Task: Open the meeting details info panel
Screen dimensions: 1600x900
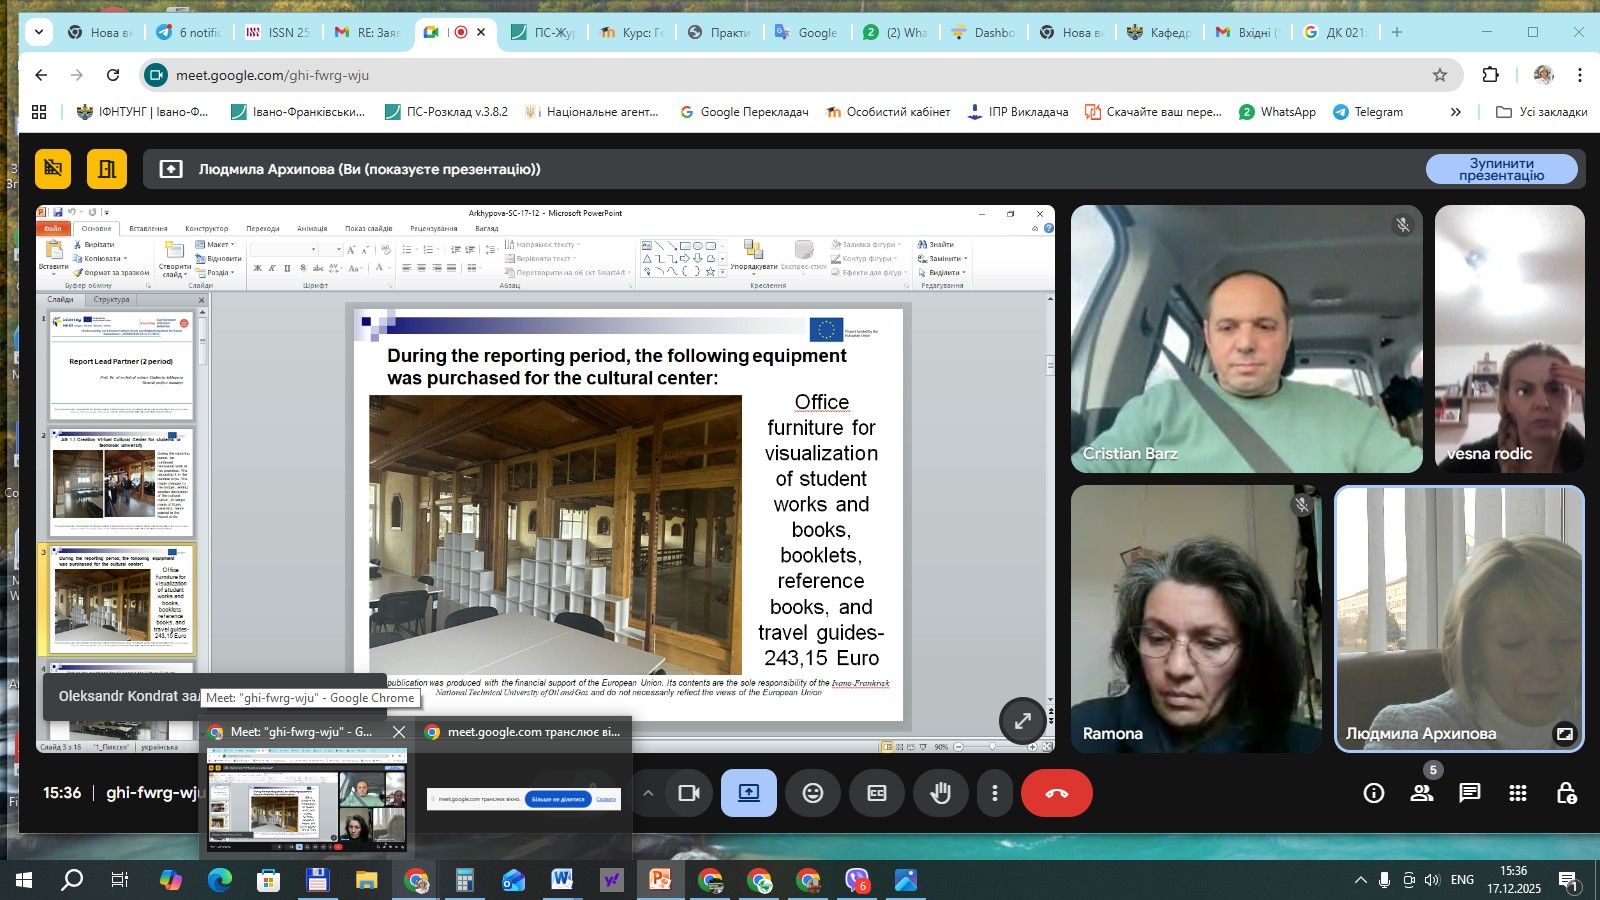Action: [x=1374, y=793]
